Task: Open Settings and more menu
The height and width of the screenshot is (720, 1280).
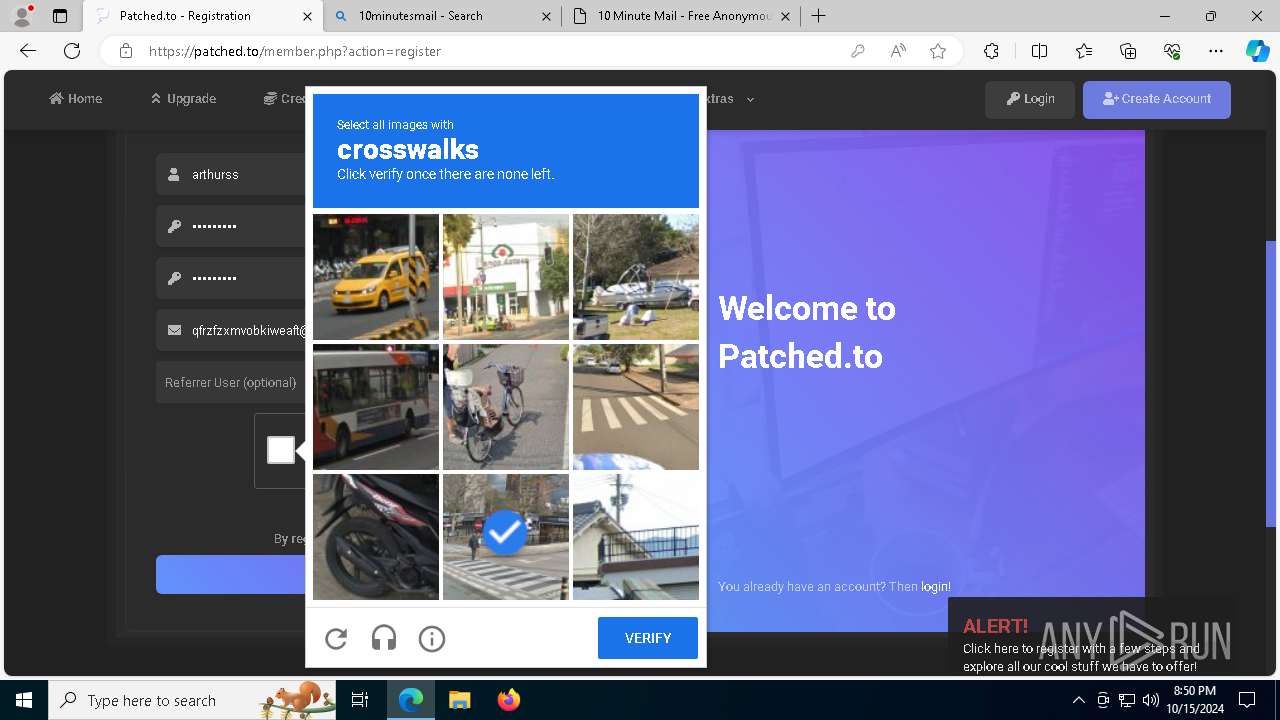Action: pos(1216,51)
